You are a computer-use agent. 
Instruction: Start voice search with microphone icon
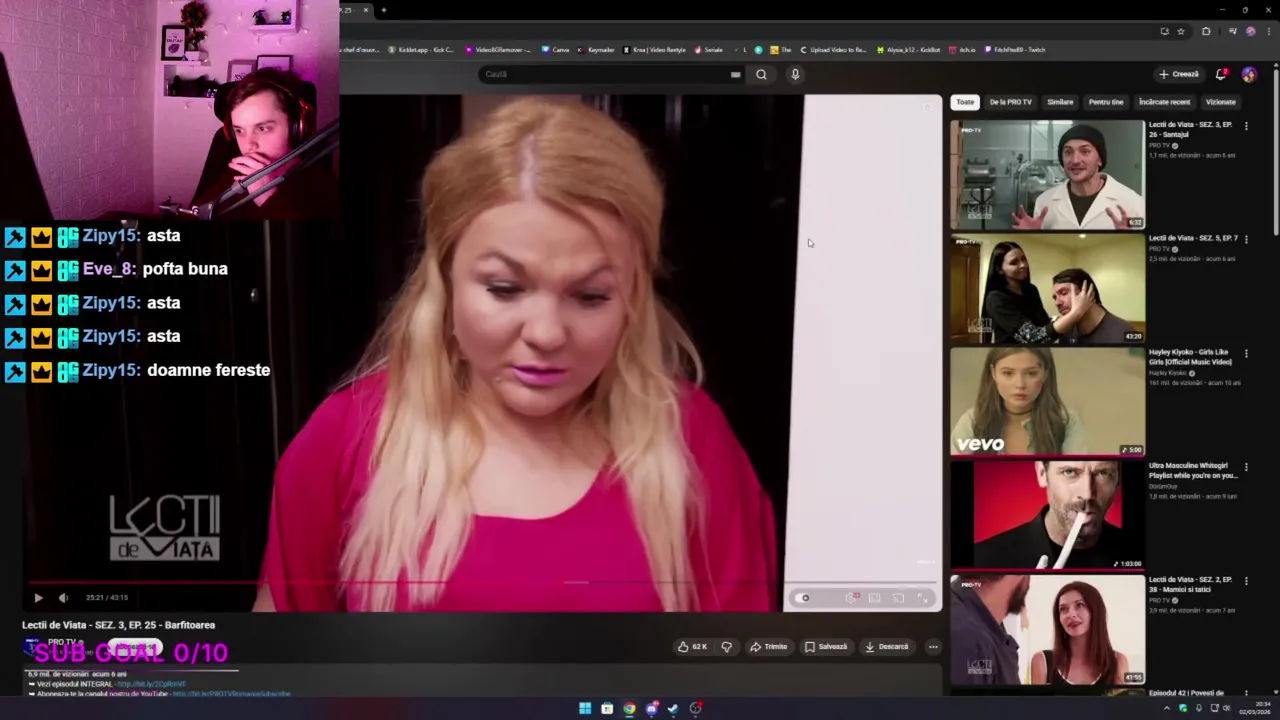pyautogui.click(x=795, y=74)
